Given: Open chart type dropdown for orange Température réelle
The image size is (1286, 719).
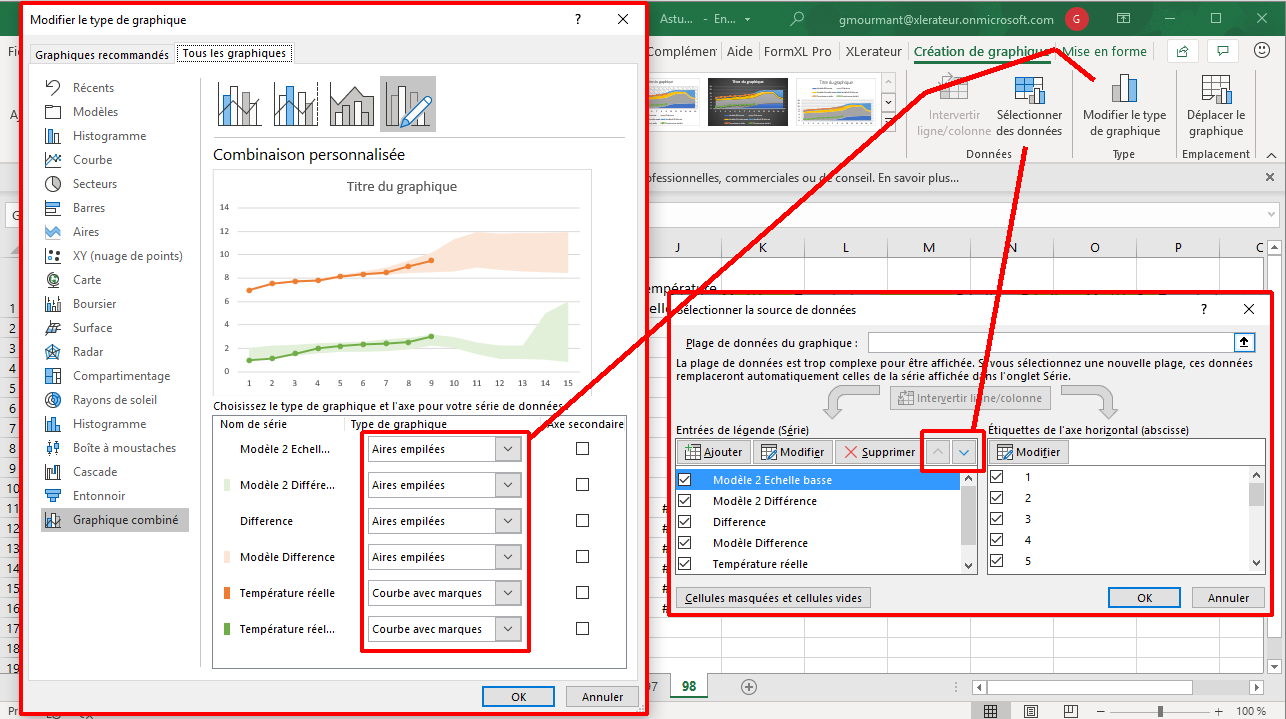Looking at the screenshot, I should (508, 593).
